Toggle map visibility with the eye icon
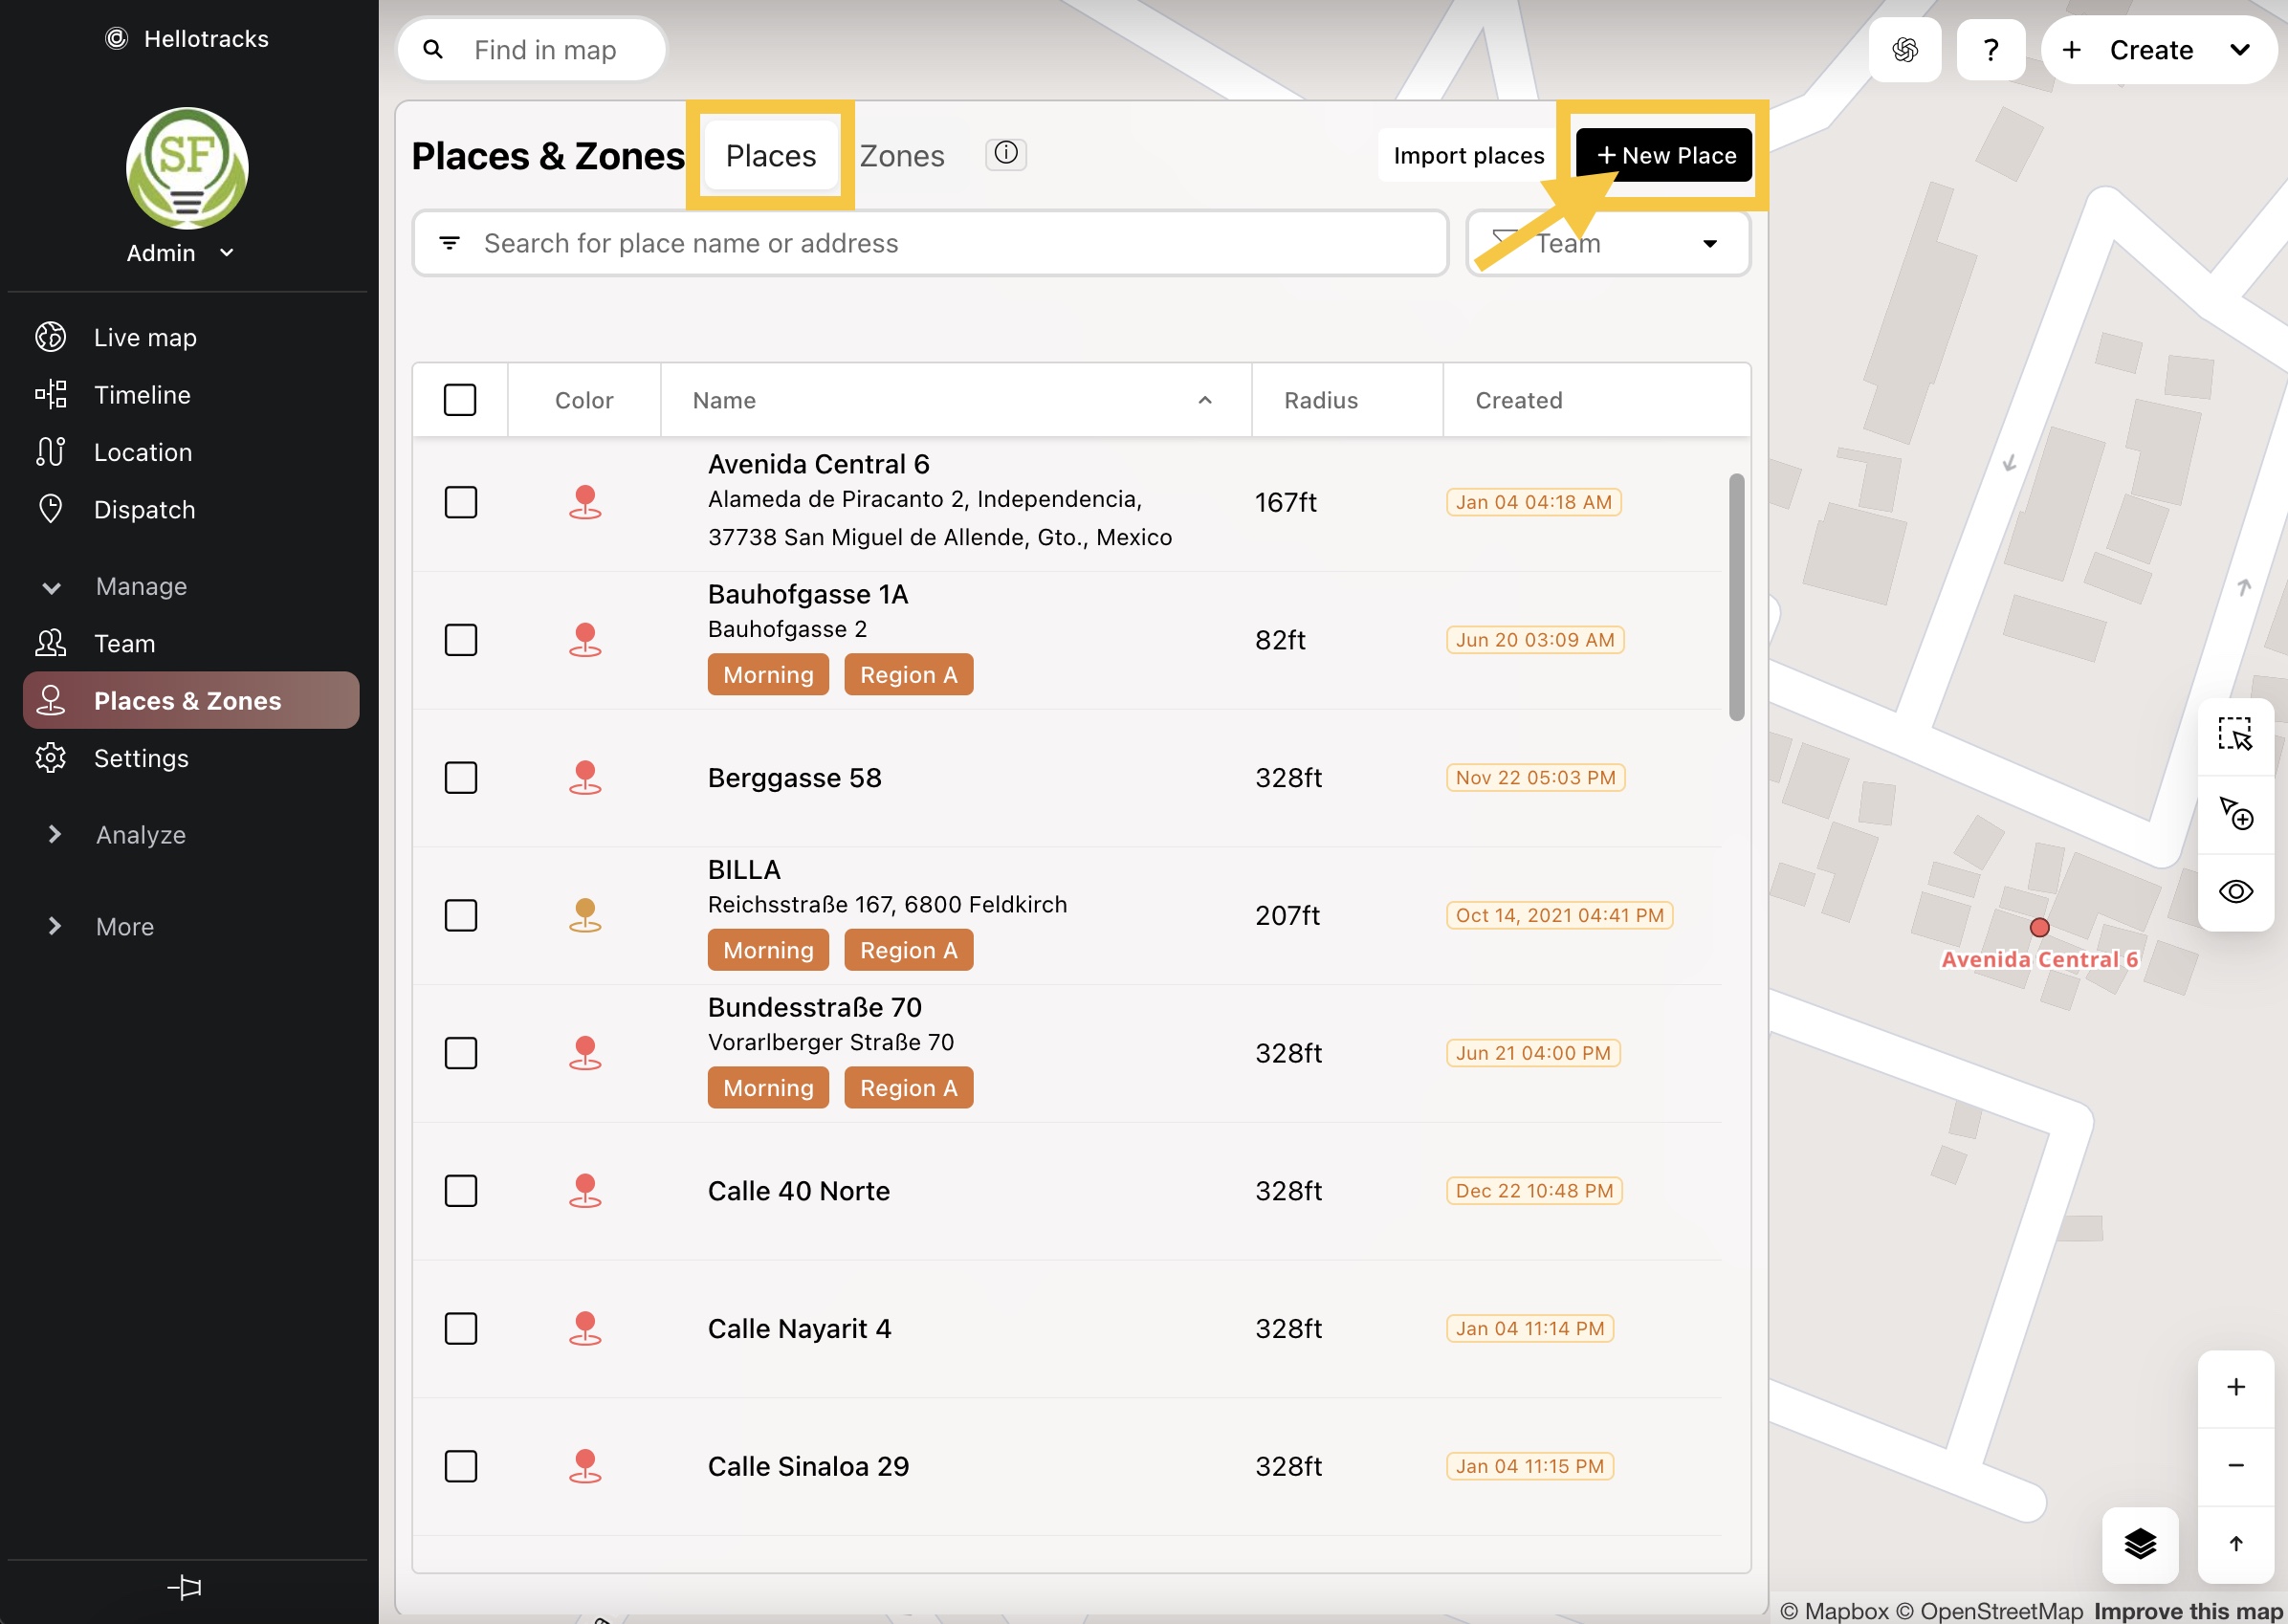Screen dimensions: 2288x1624 click(2238, 890)
